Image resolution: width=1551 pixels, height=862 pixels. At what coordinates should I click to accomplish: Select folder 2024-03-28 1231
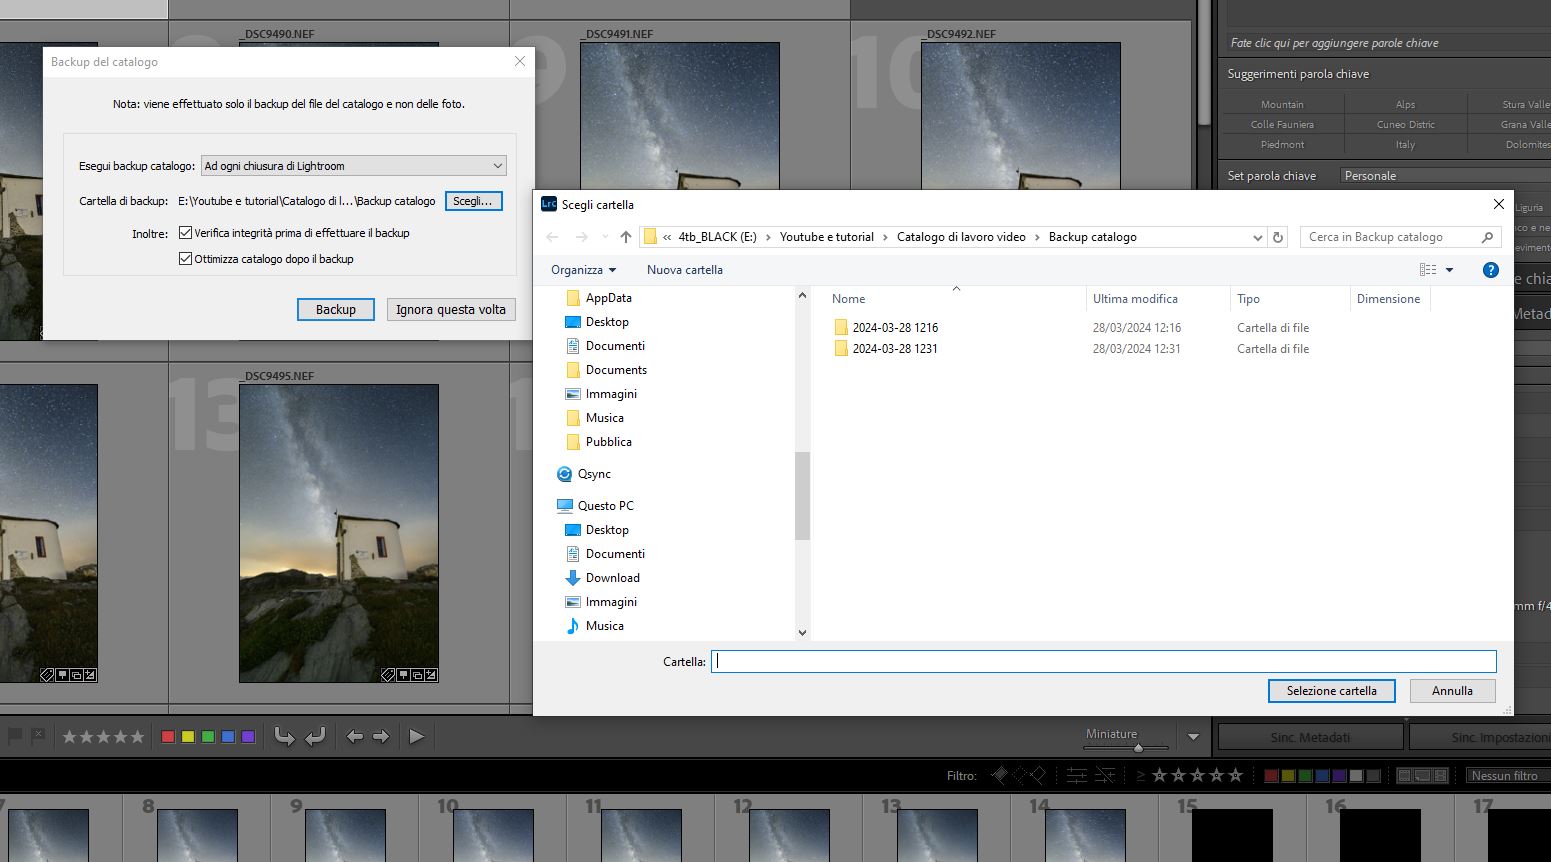coord(895,349)
